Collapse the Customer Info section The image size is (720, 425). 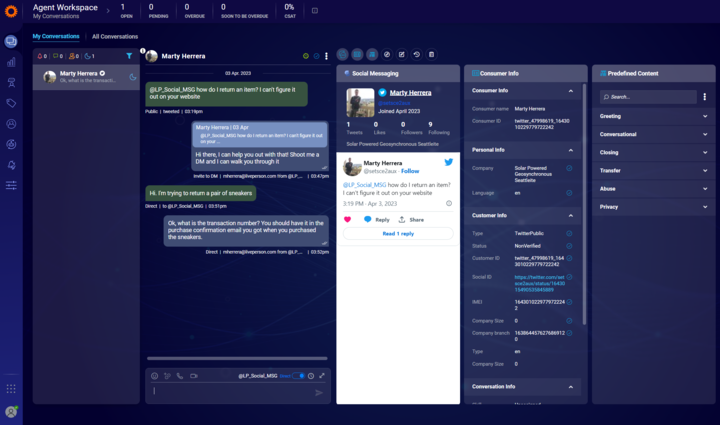click(x=570, y=216)
